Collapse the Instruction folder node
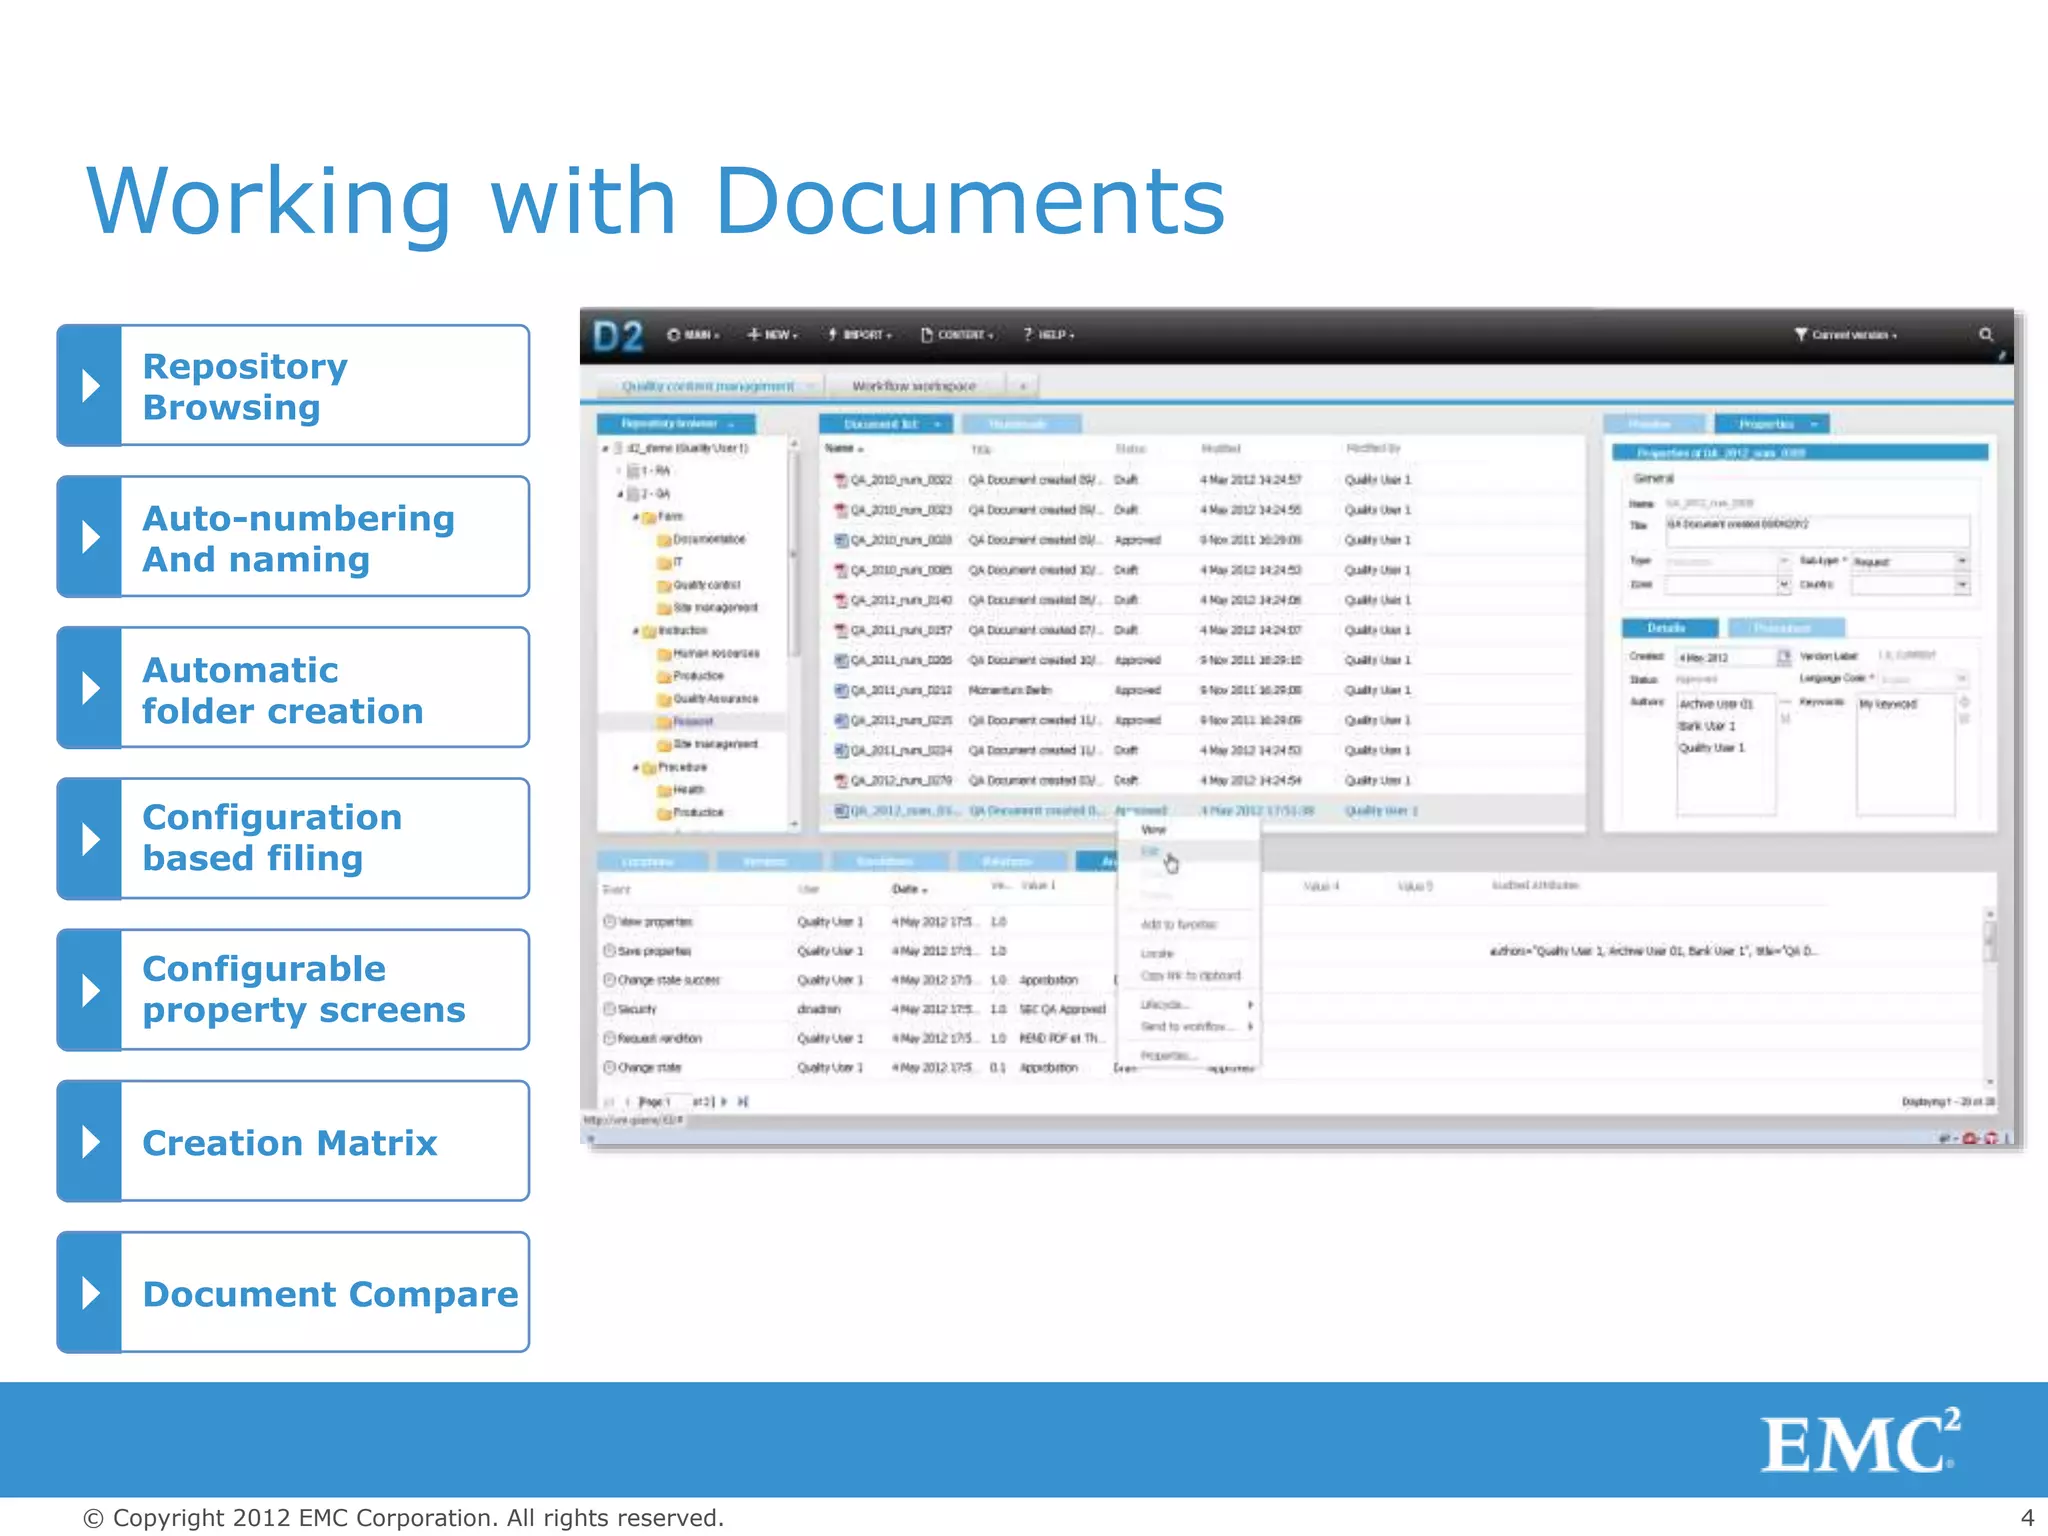This screenshot has height=1536, width=2048. coord(636,631)
